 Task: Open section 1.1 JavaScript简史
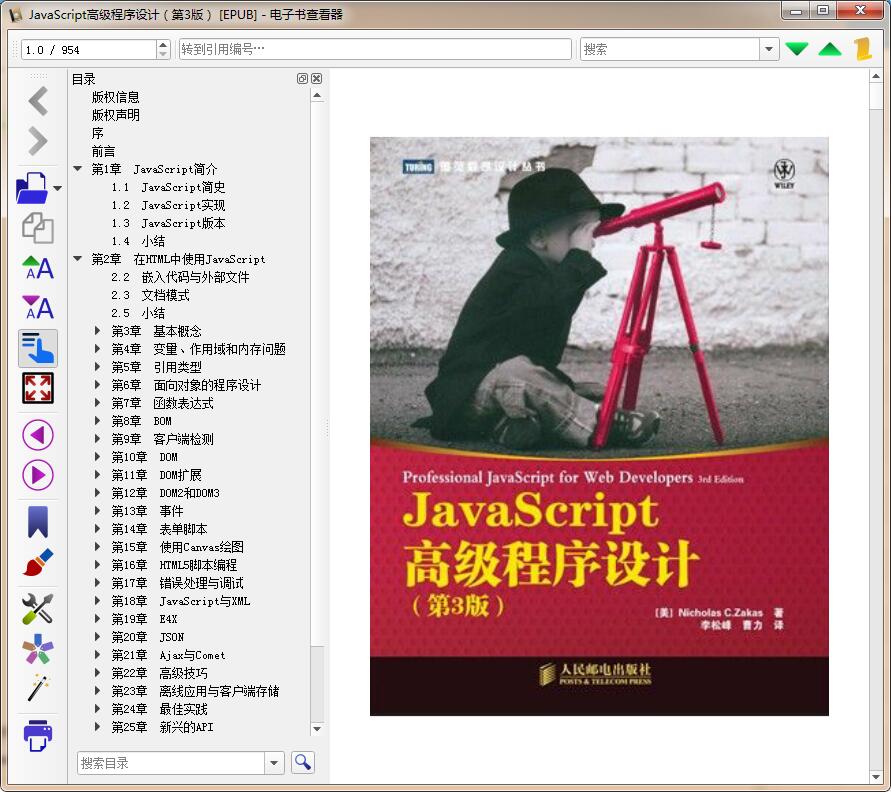(168, 187)
